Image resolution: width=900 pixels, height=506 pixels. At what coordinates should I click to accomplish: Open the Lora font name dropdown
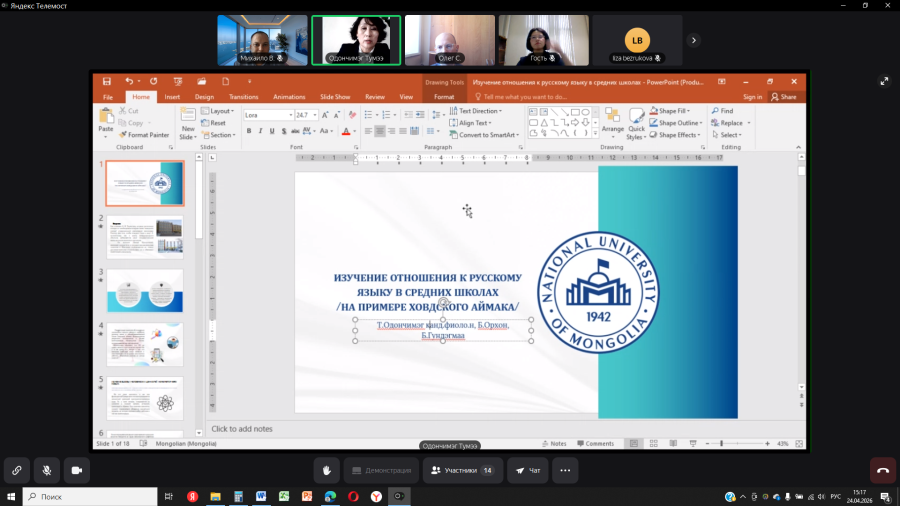tap(288, 115)
